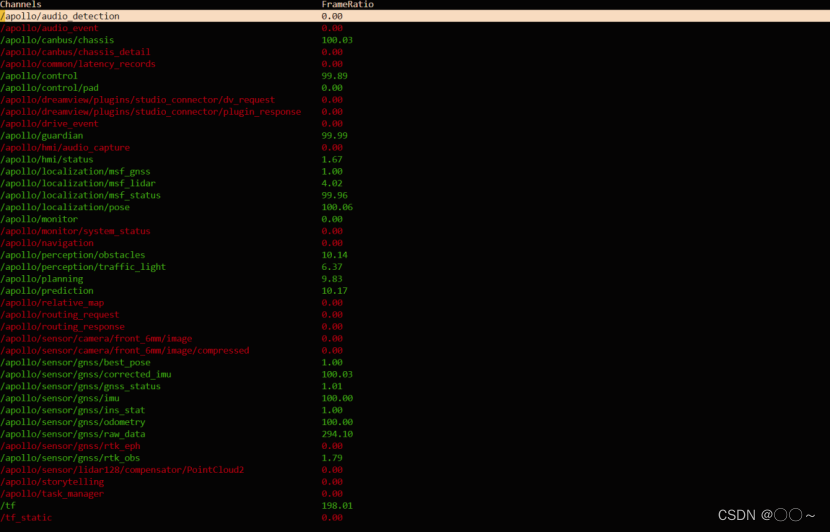Select studio_connector/dv_request channel
This screenshot has width=831, height=532.
point(138,100)
